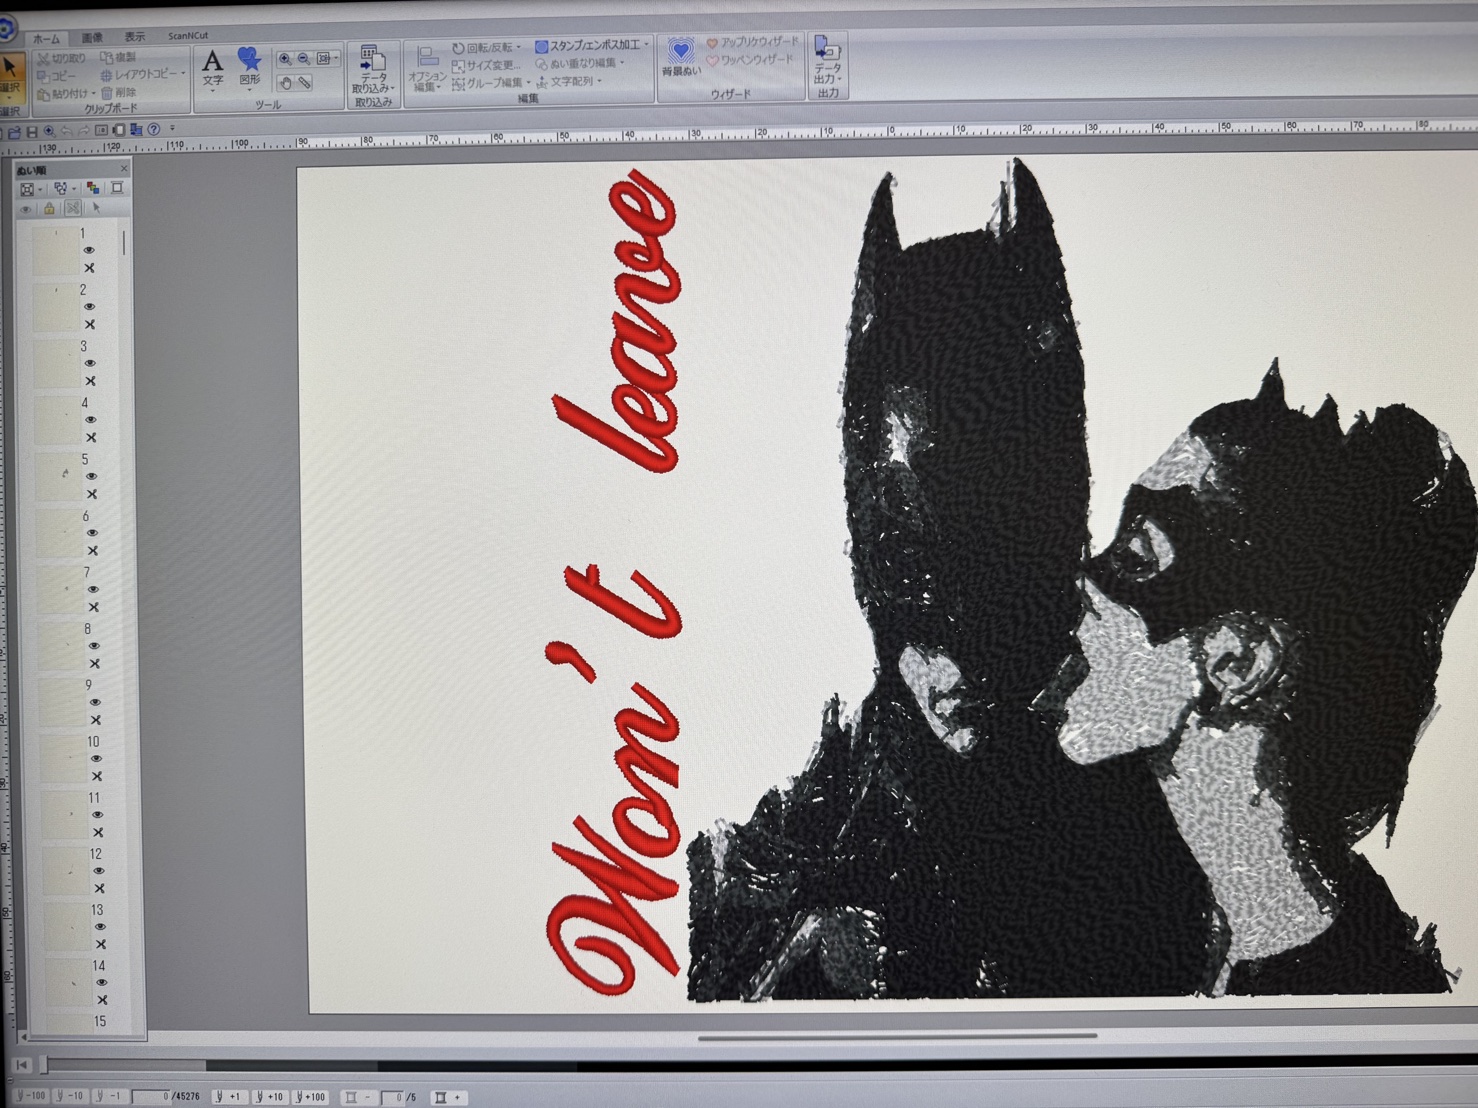
Task: Click the scissors icon for sewing item 5
Action: [93, 494]
